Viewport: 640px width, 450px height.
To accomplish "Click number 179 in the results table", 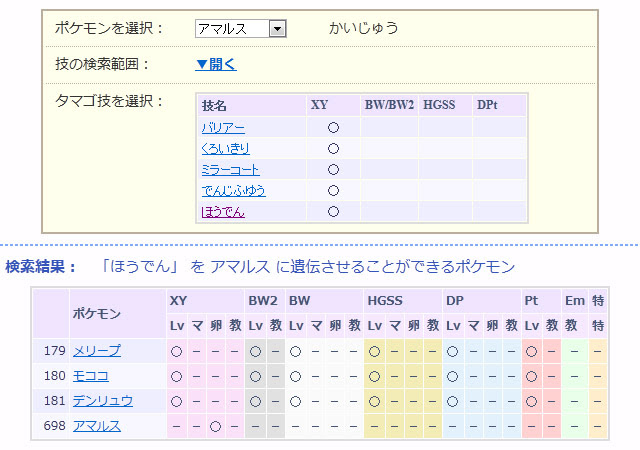I will pos(55,351).
